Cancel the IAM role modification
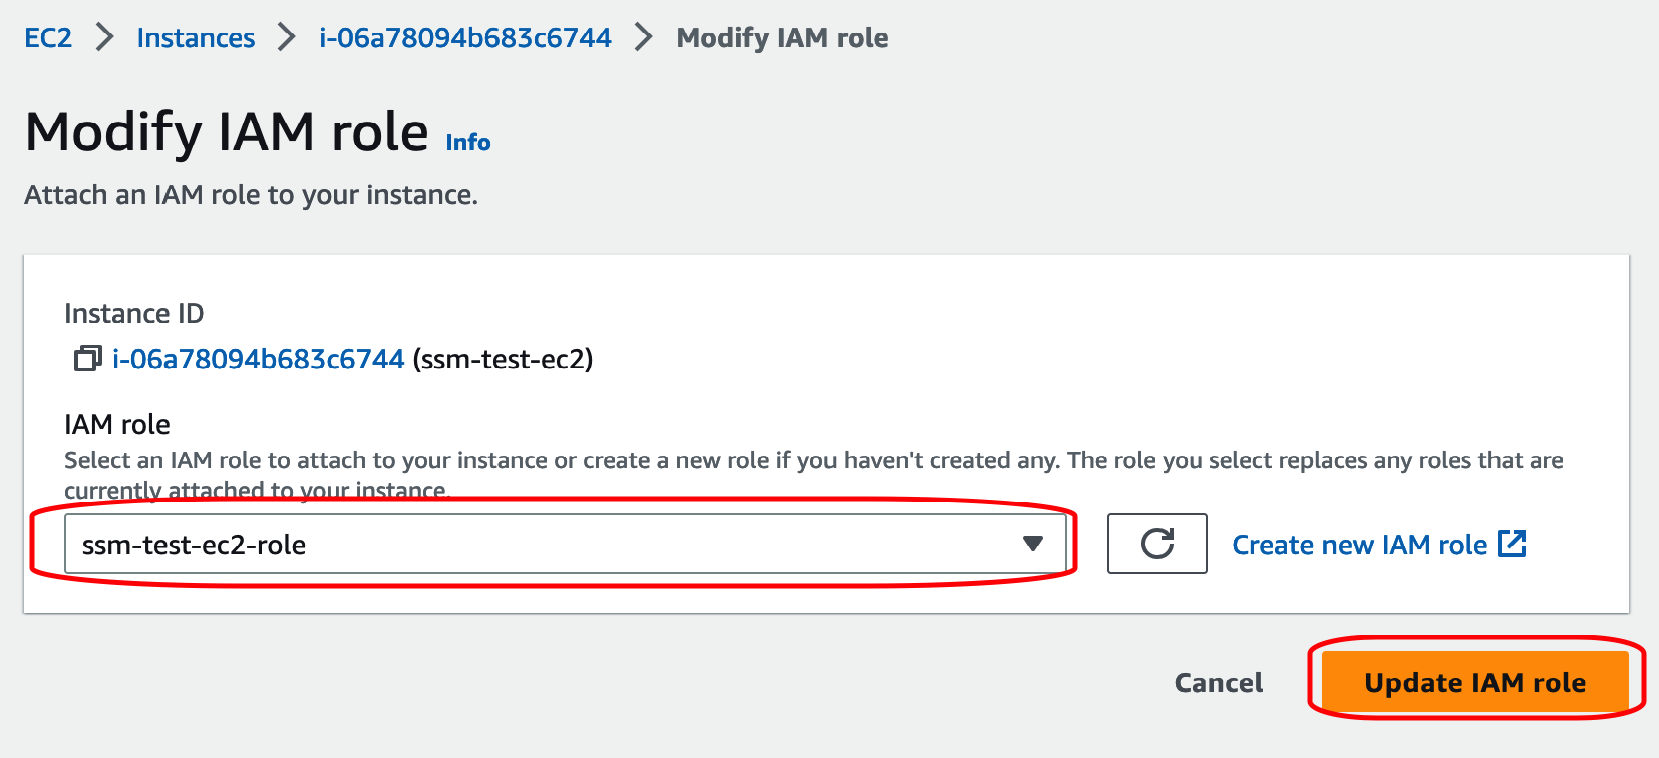The image size is (1659, 758). pos(1218,683)
